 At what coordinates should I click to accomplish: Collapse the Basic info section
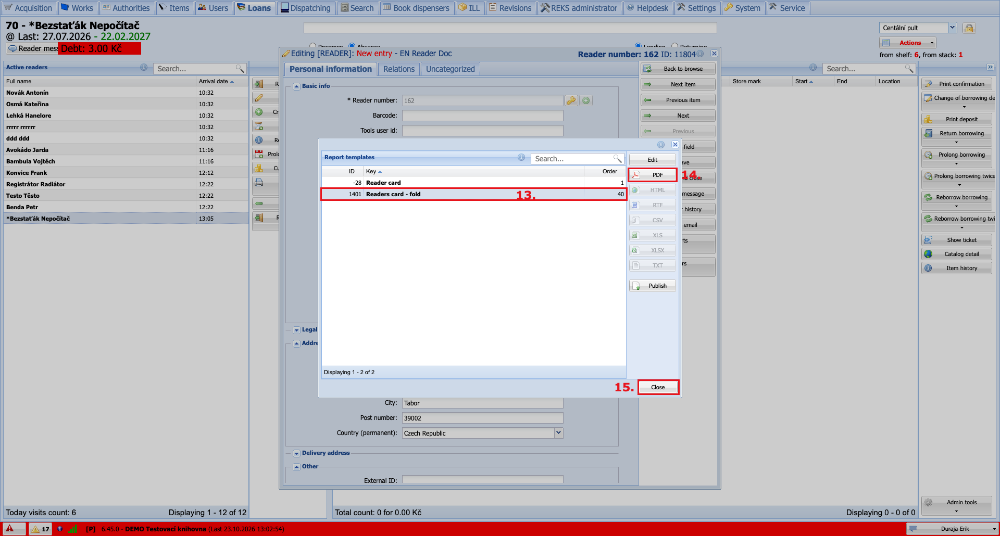296,86
